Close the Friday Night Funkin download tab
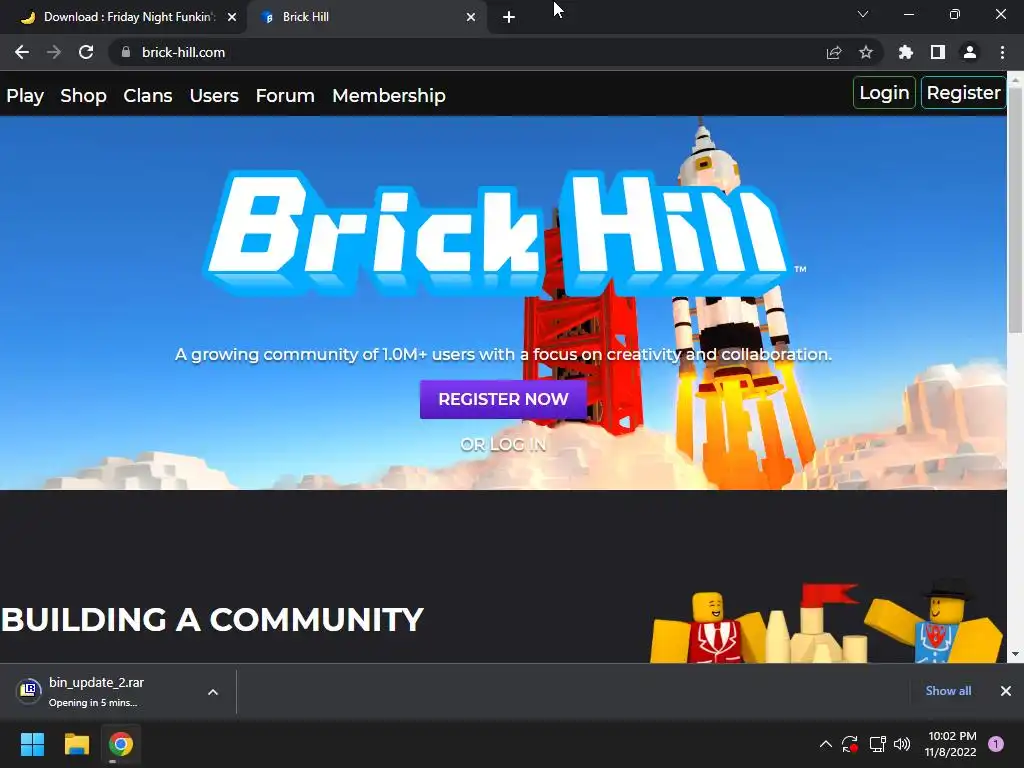The height and width of the screenshot is (768, 1024). 232,17
